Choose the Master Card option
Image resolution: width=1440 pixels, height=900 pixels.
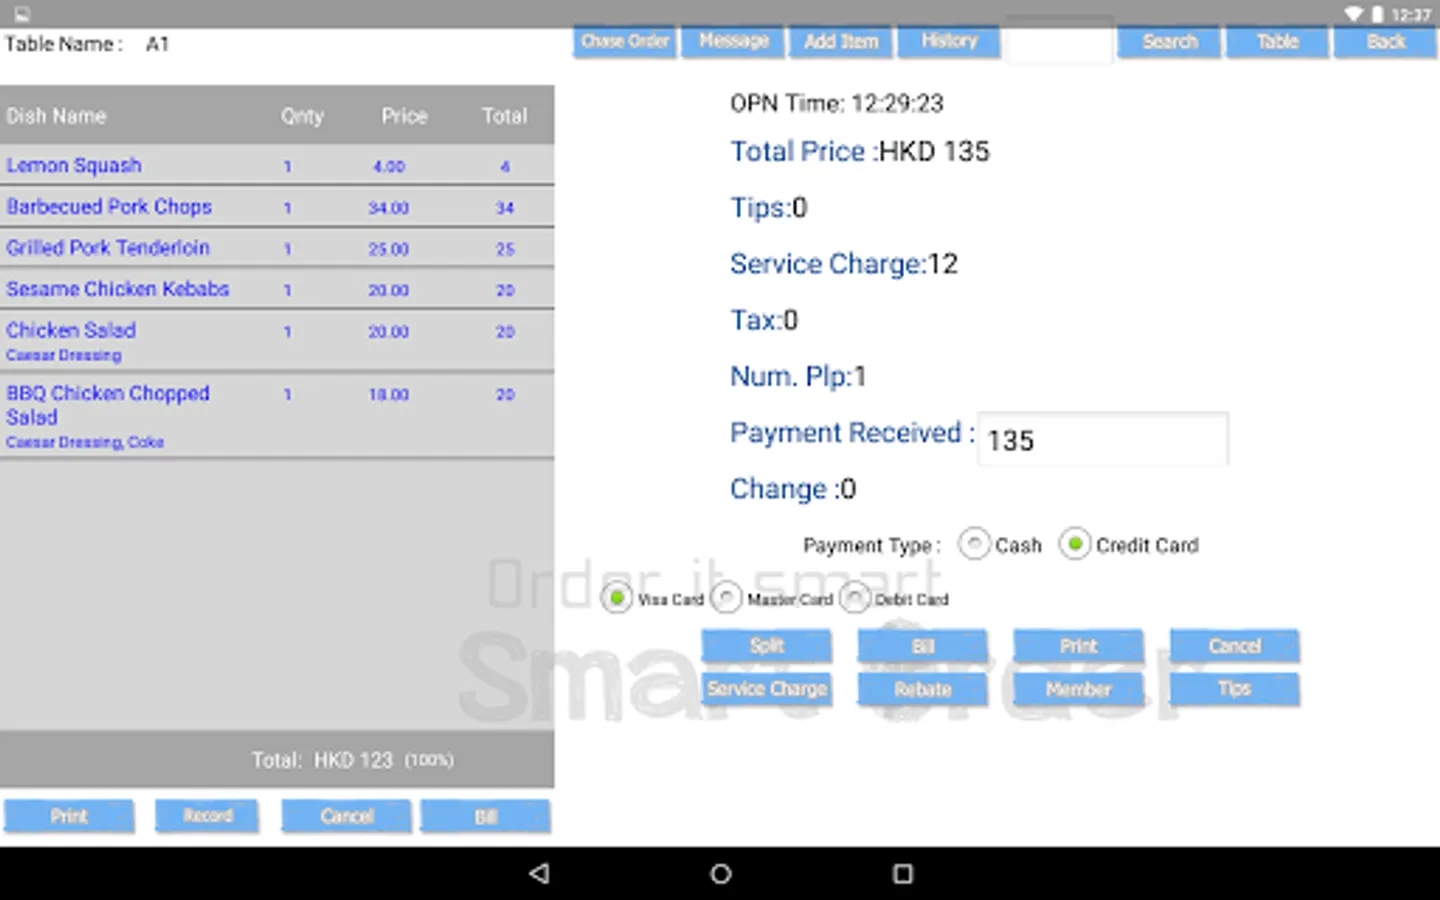tap(726, 598)
